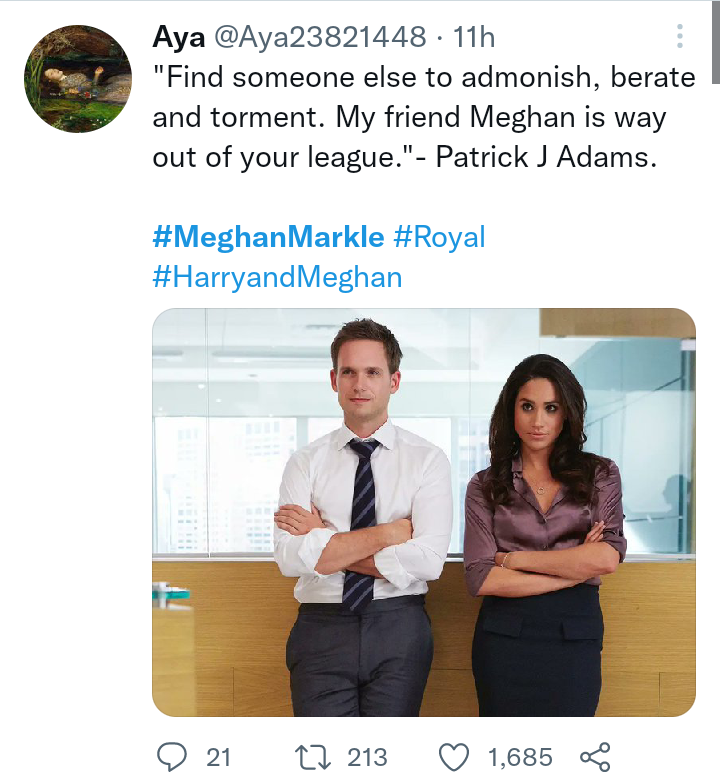Click the like count 1,685
Viewport: 720px width, 784px height.
pos(520,757)
